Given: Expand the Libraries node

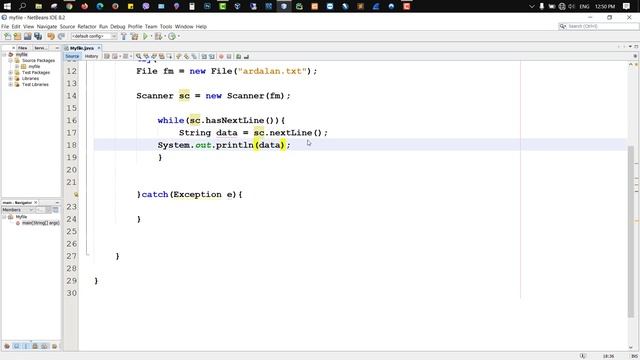Looking at the screenshot, I should [x=11, y=78].
